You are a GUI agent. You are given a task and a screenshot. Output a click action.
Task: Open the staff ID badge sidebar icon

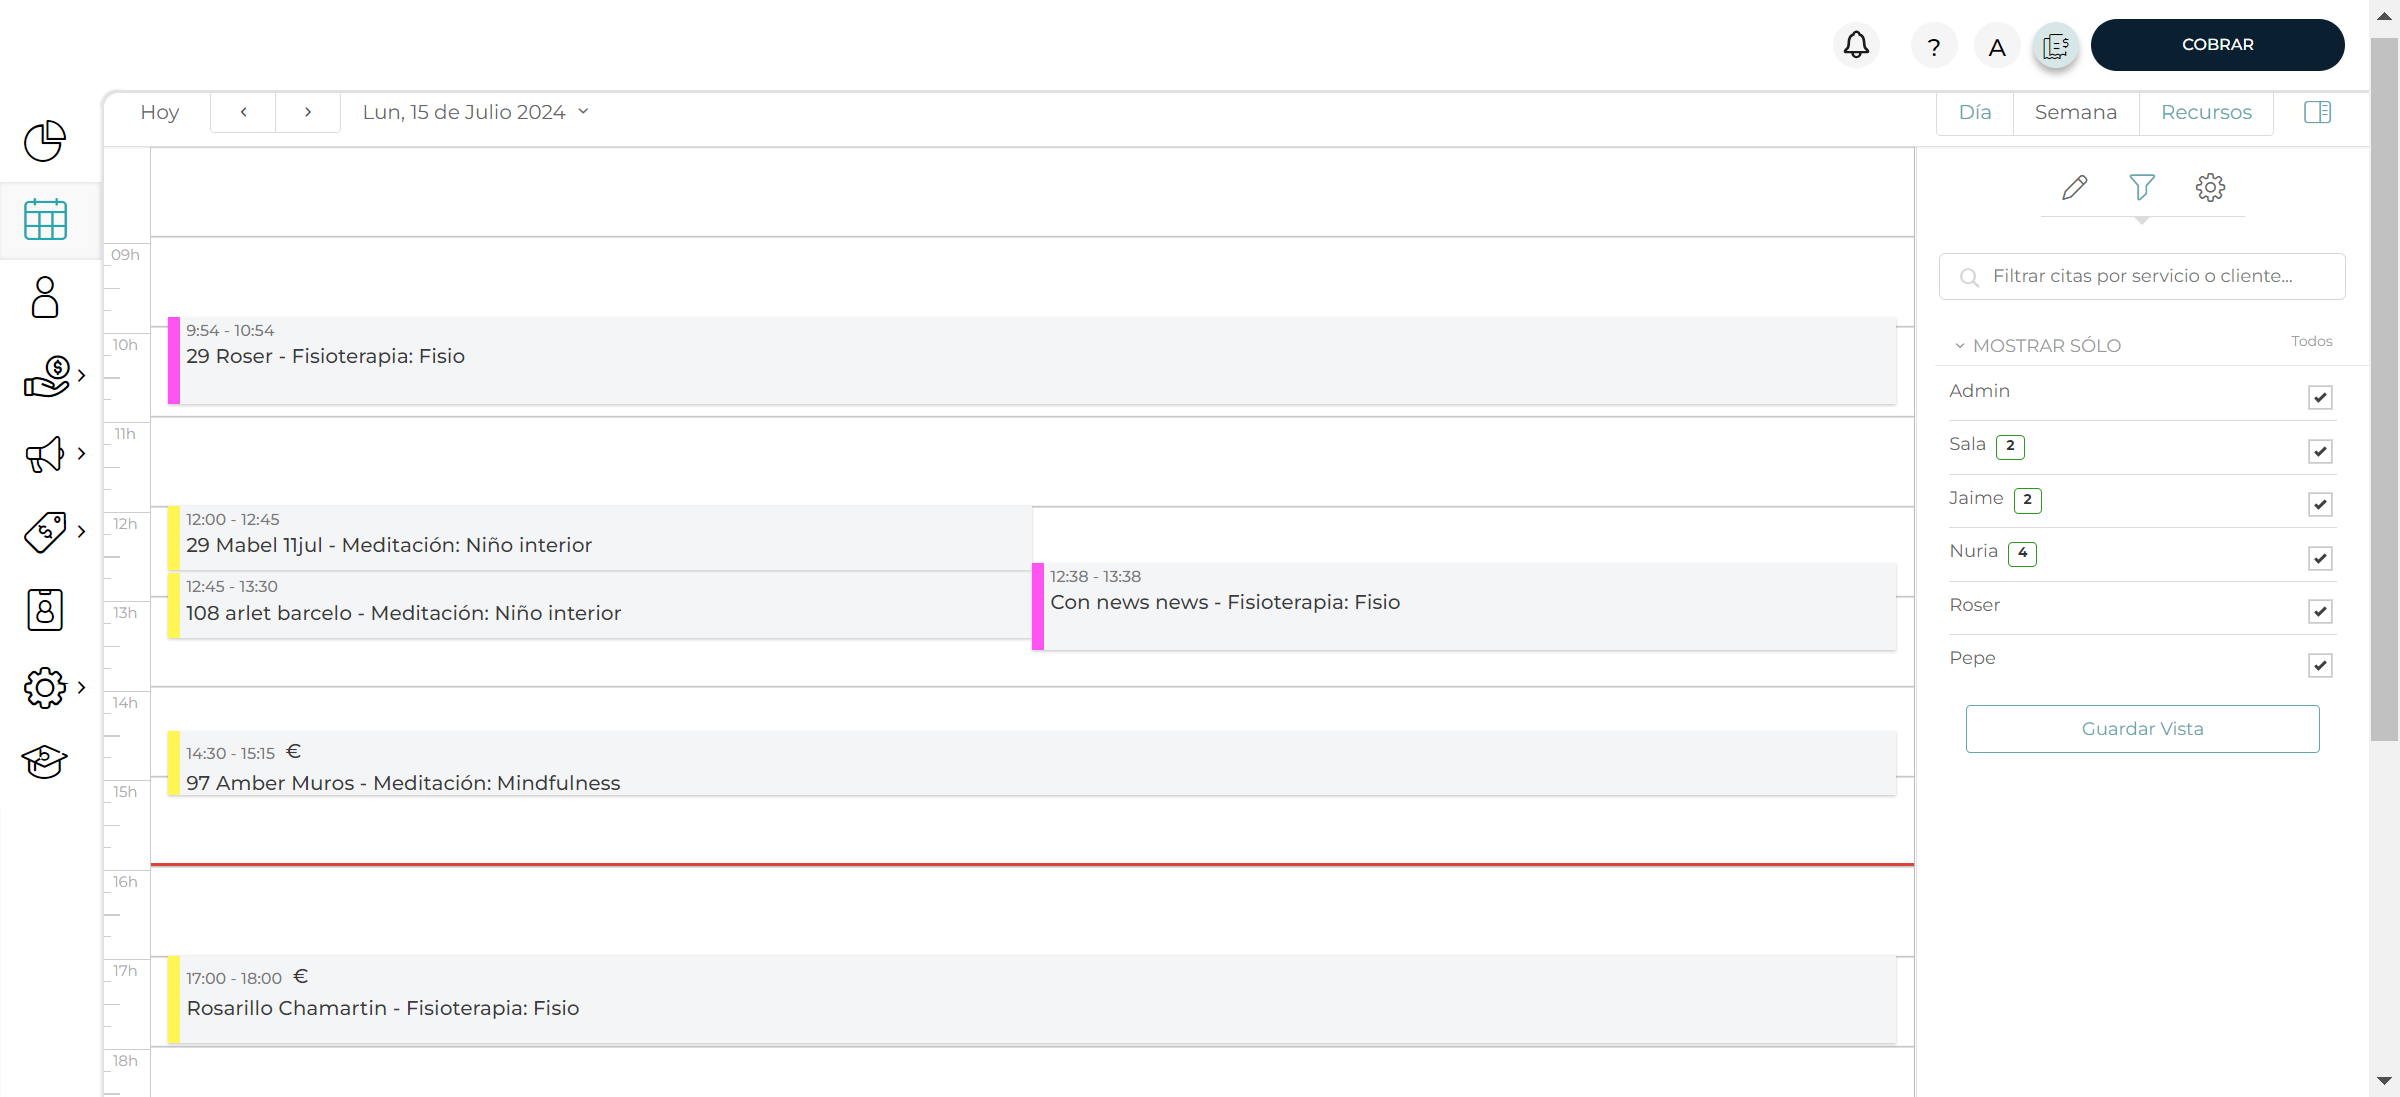click(45, 610)
